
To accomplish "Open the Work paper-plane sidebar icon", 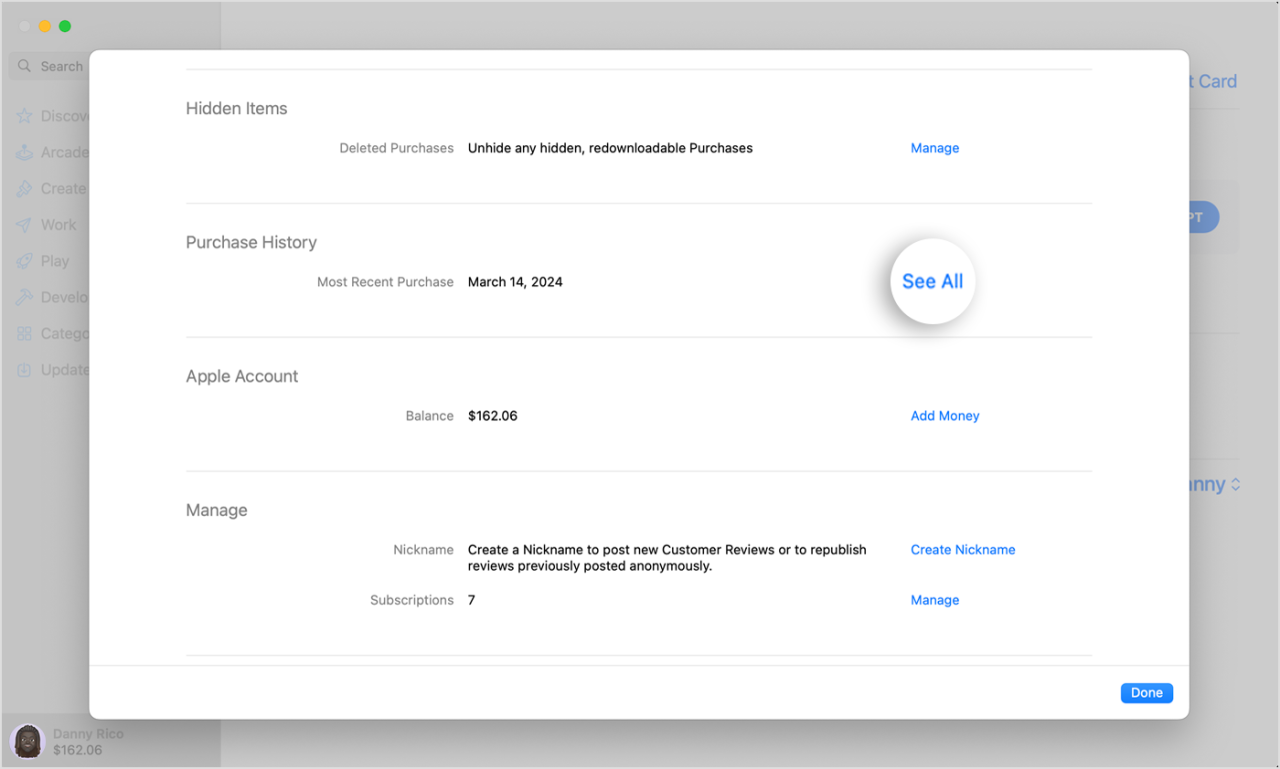I will pos(24,224).
